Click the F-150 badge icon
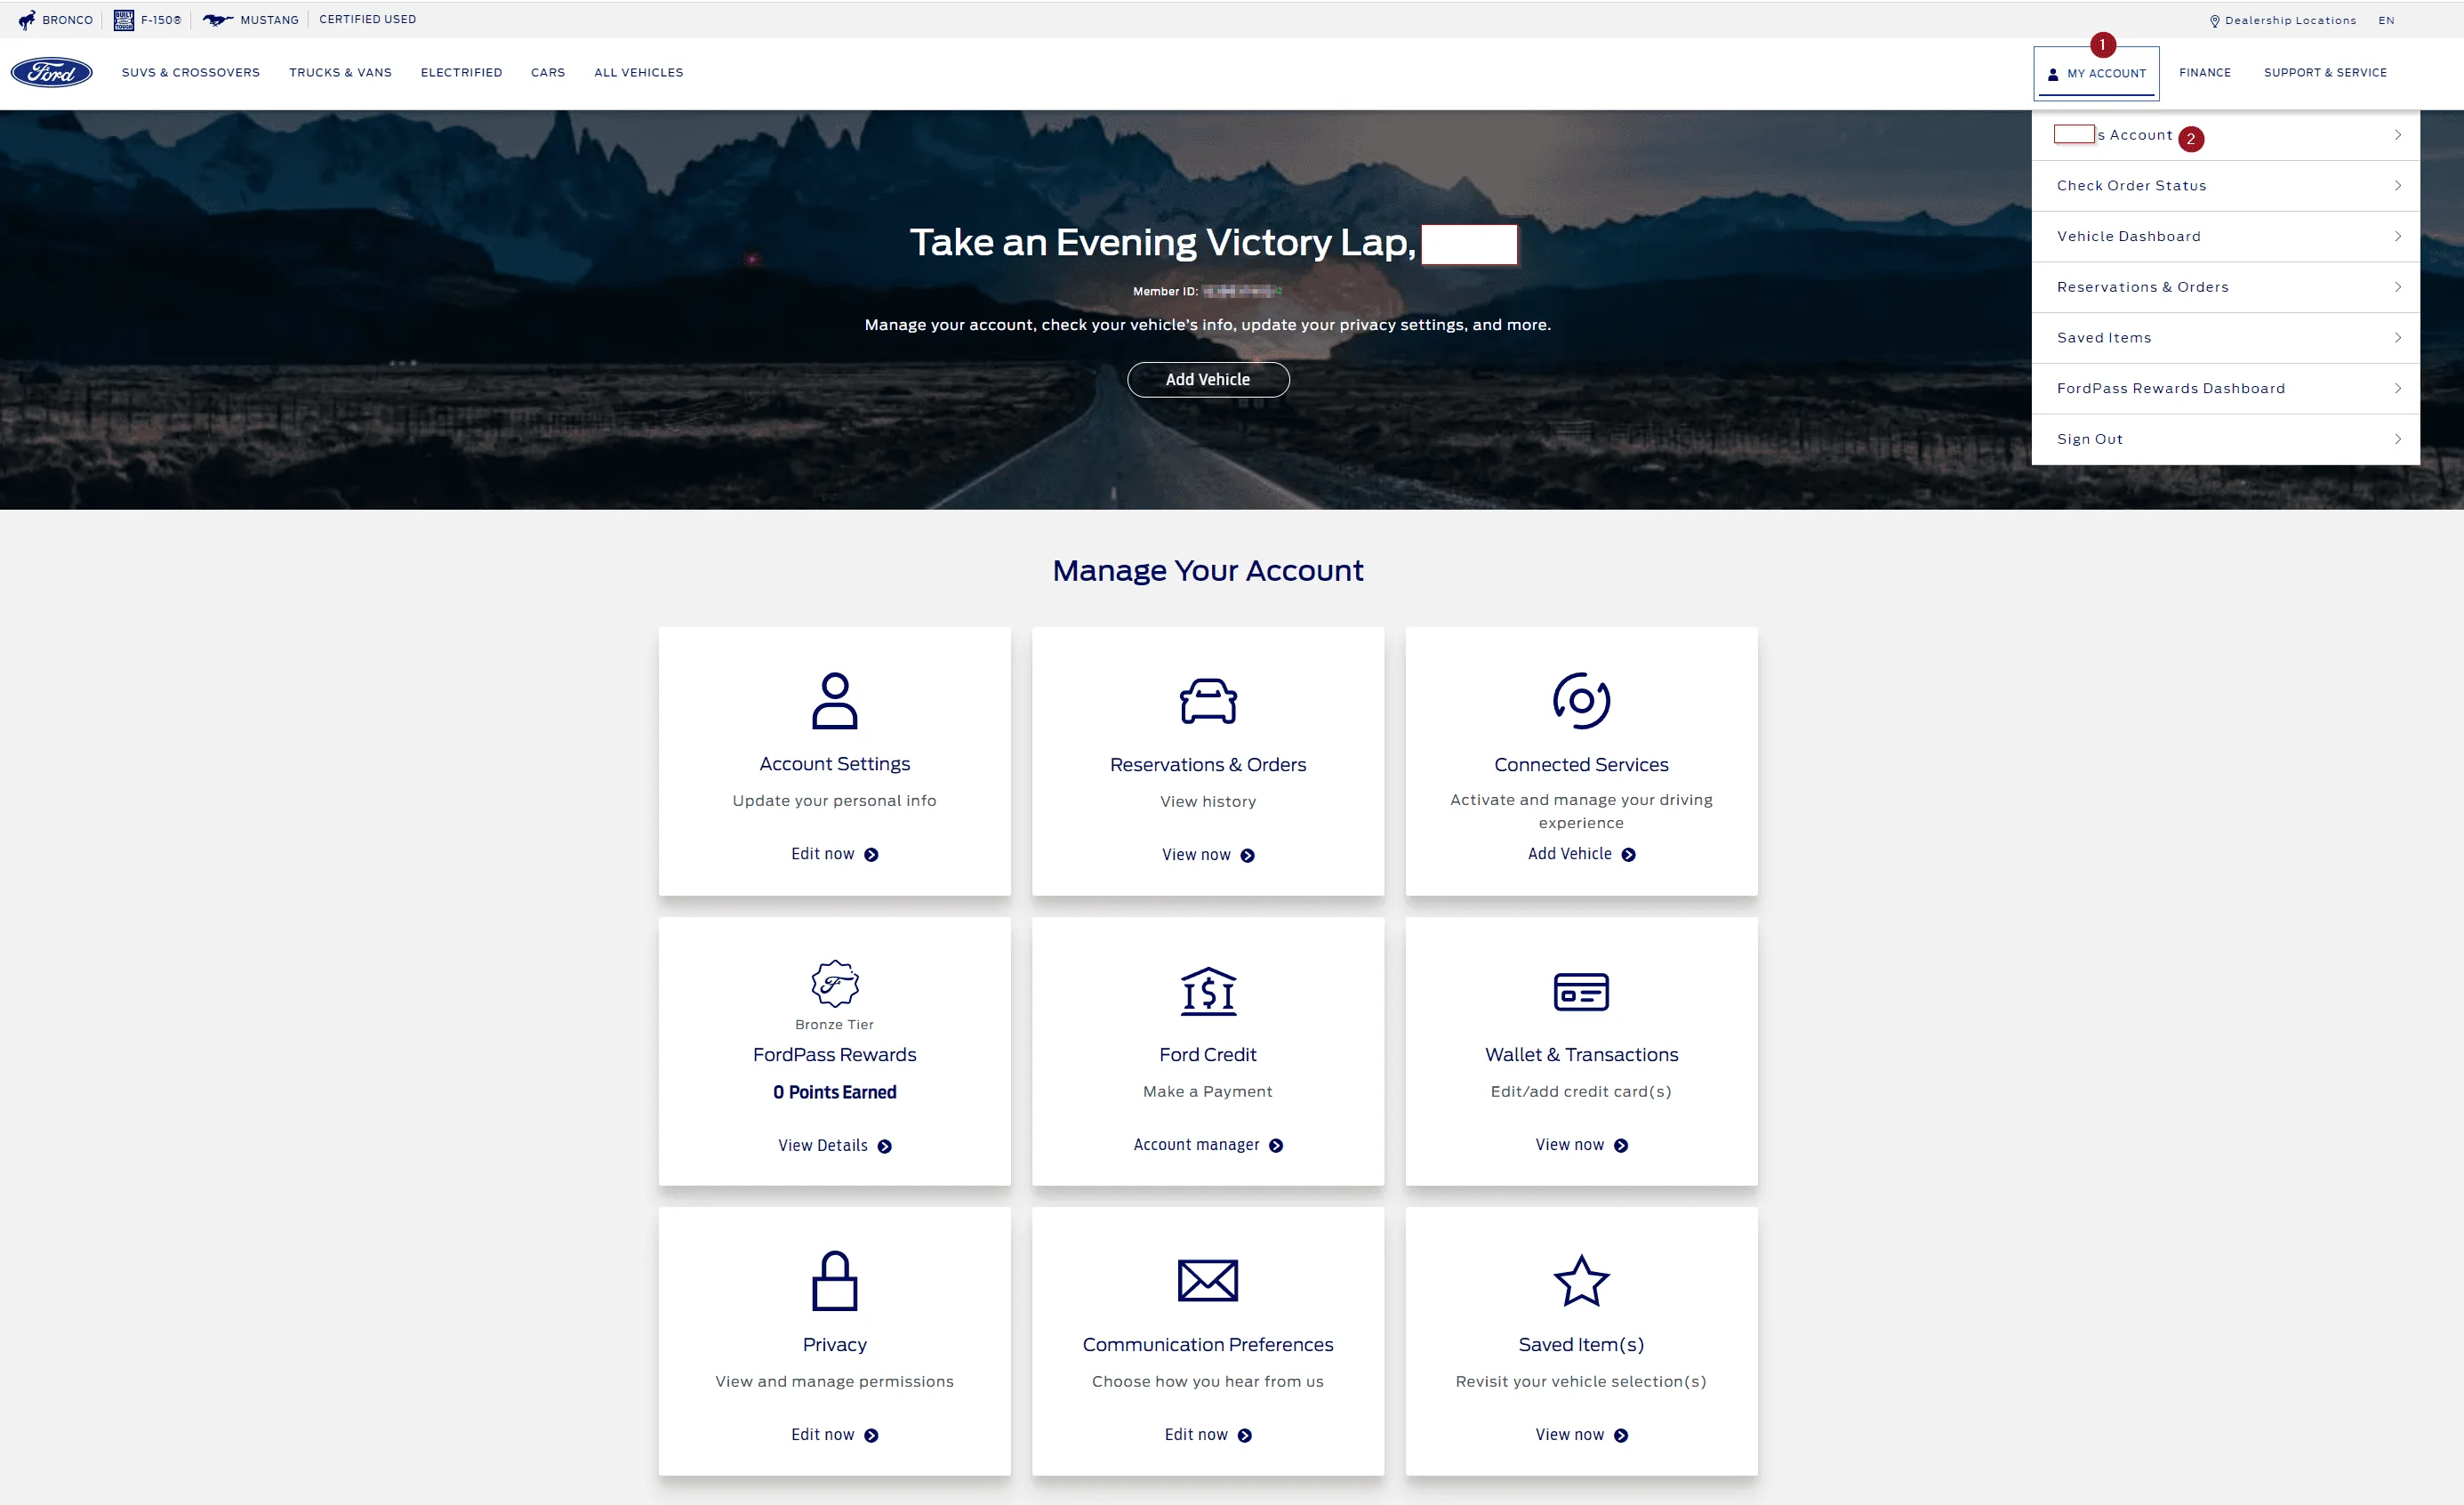The width and height of the screenshot is (2464, 1505). click(124, 20)
